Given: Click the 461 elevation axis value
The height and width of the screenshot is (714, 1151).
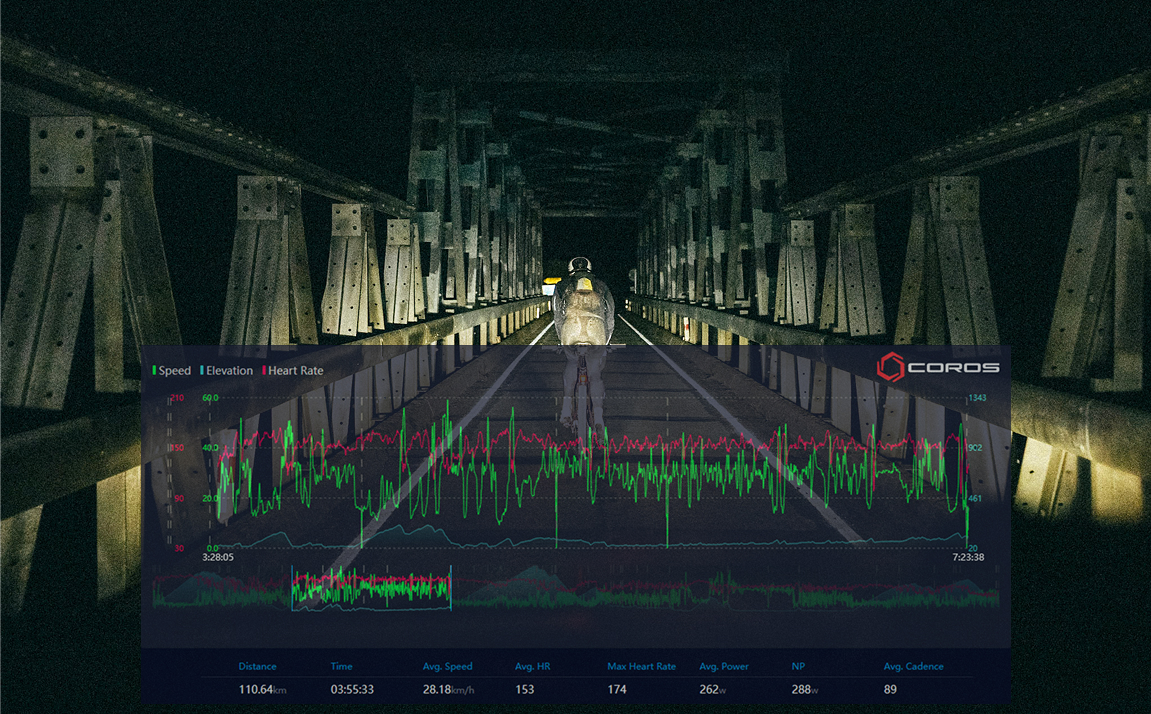Looking at the screenshot, I should [x=976, y=498].
